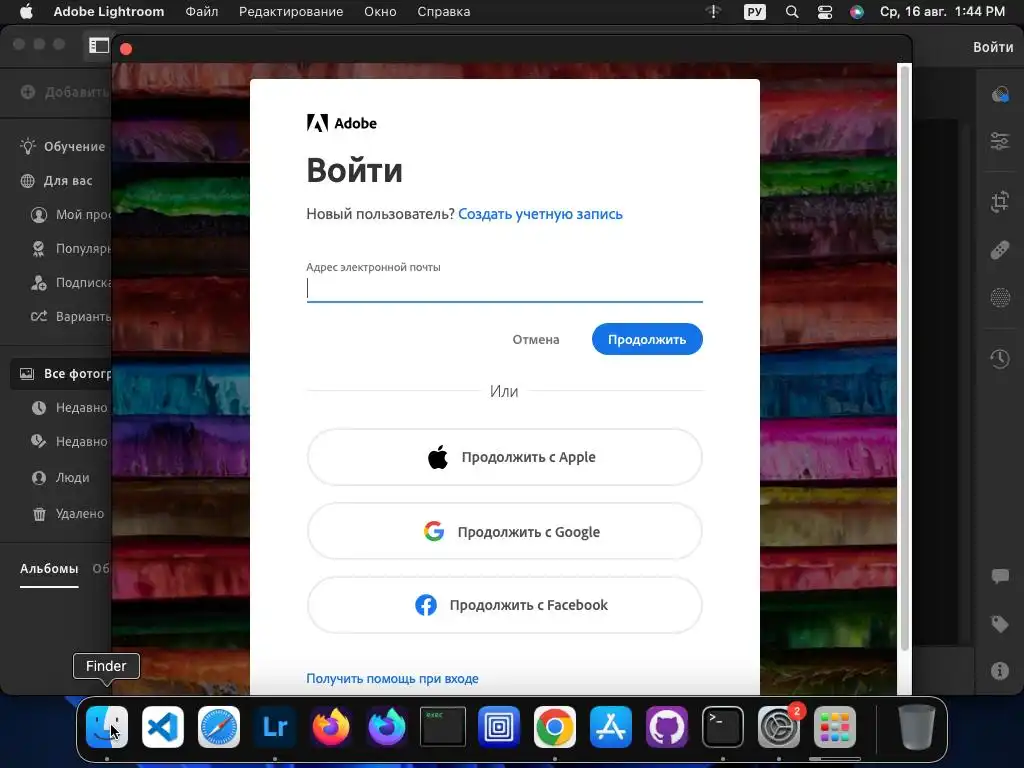The width and height of the screenshot is (1024, 768).
Task: Open the Справка menu
Action: click(444, 12)
